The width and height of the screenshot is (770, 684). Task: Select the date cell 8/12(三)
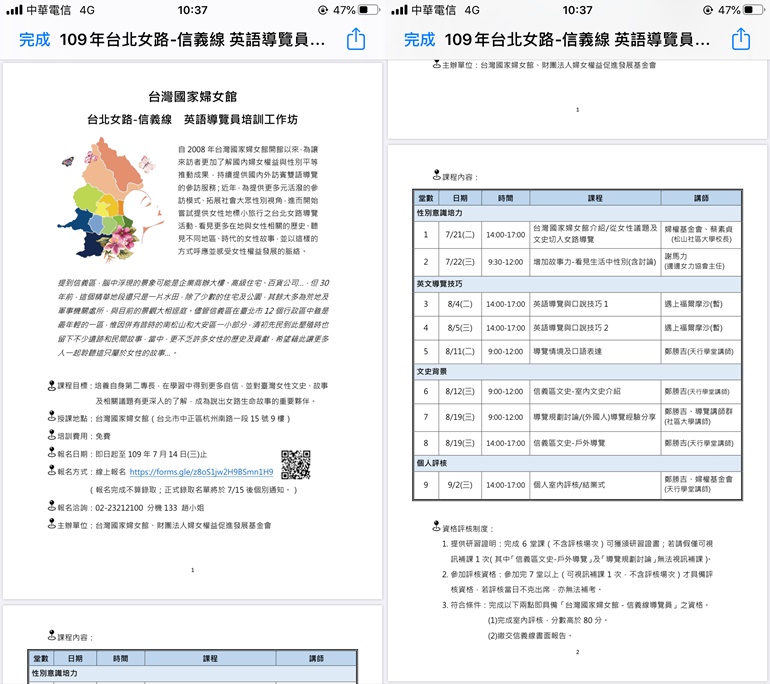click(x=460, y=391)
